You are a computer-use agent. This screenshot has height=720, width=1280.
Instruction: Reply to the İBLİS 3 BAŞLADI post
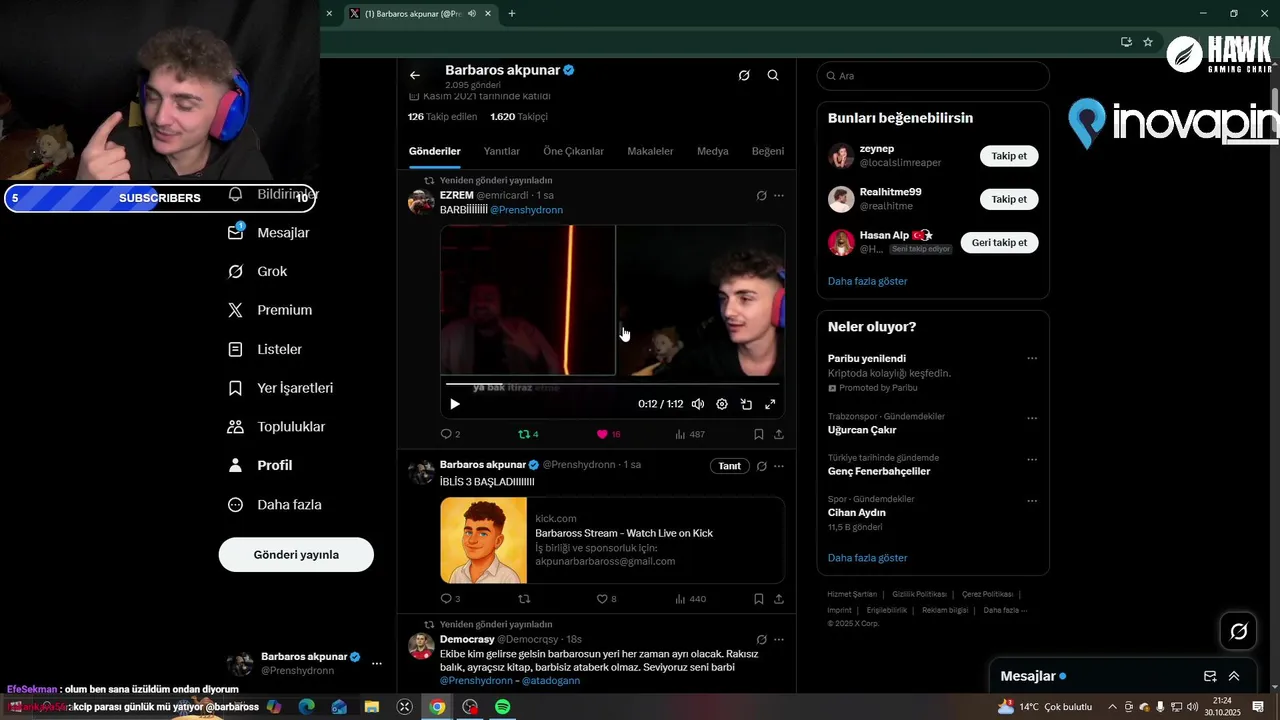(450, 599)
